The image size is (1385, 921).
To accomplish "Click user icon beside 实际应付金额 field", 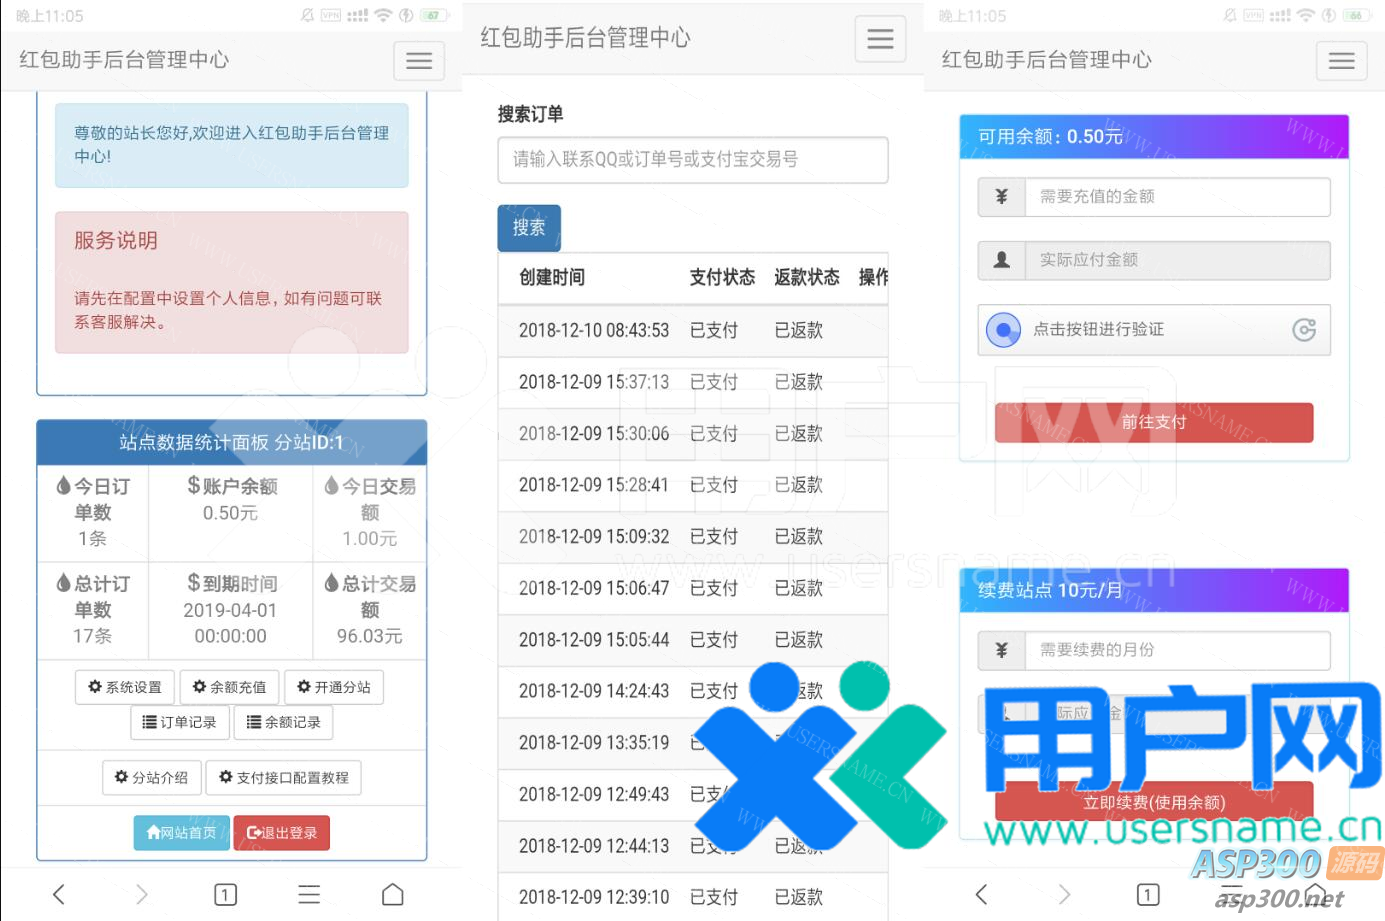I will click(x=1002, y=260).
